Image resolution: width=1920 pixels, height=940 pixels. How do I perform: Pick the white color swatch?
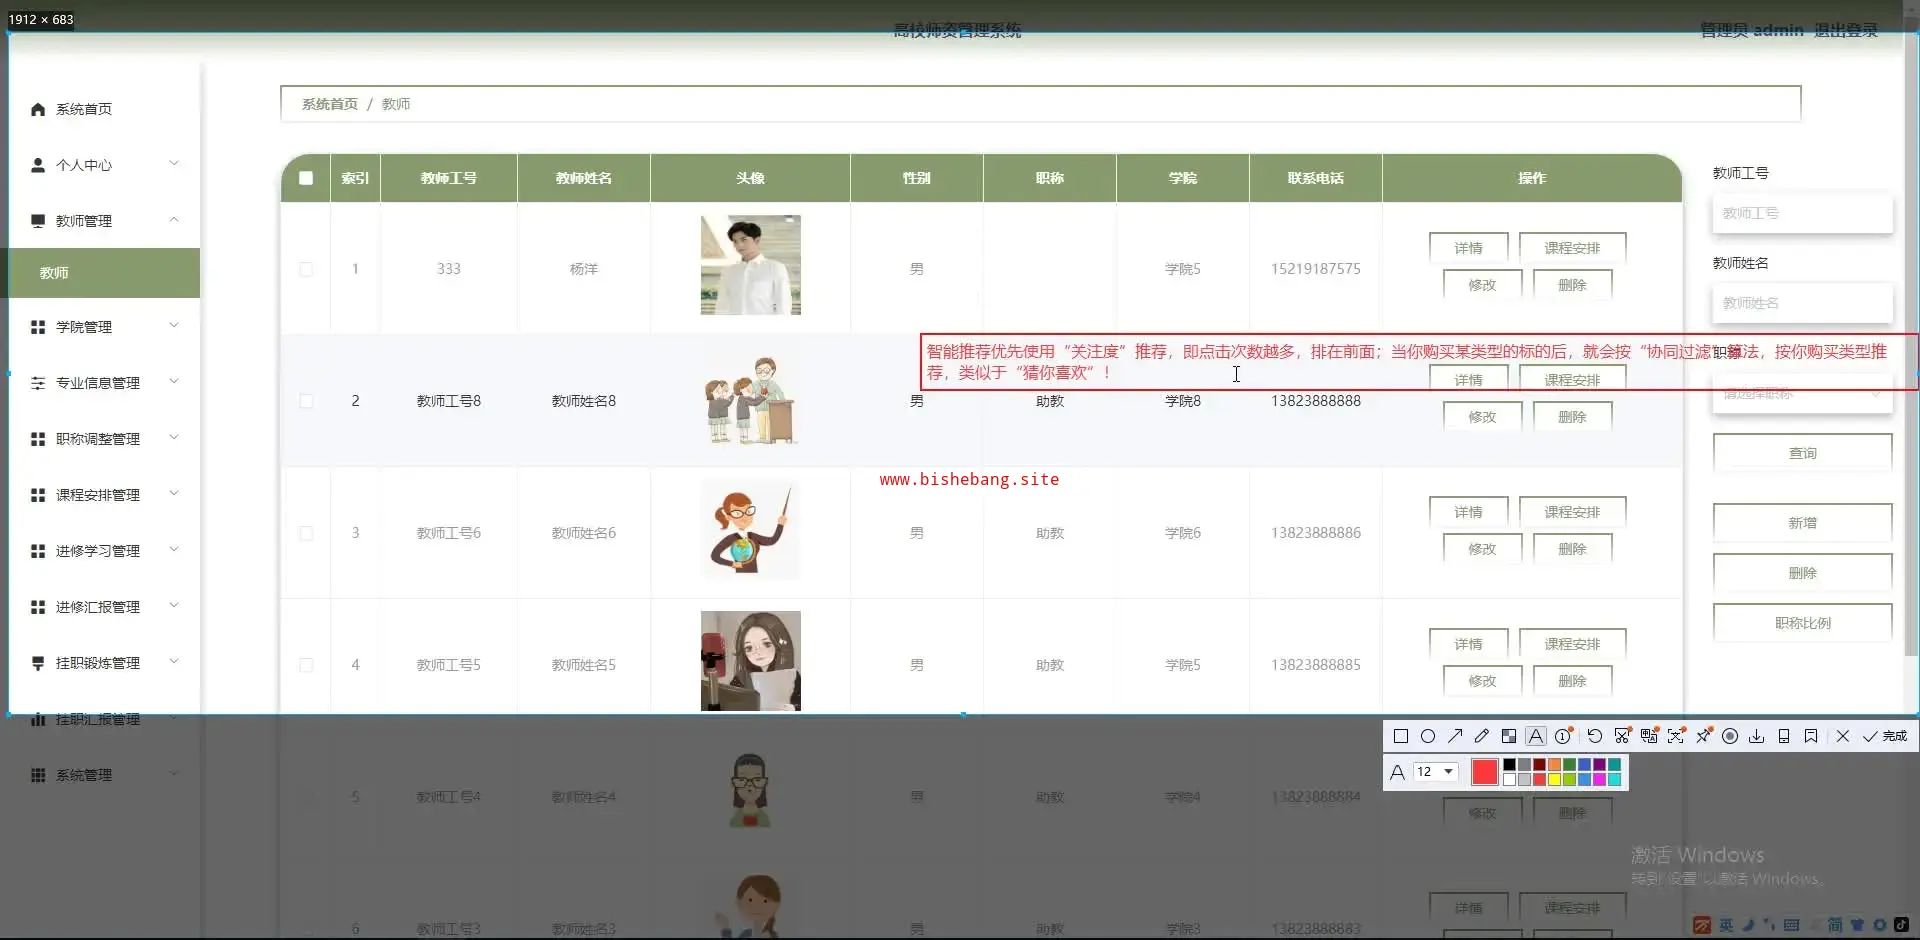click(x=1509, y=779)
